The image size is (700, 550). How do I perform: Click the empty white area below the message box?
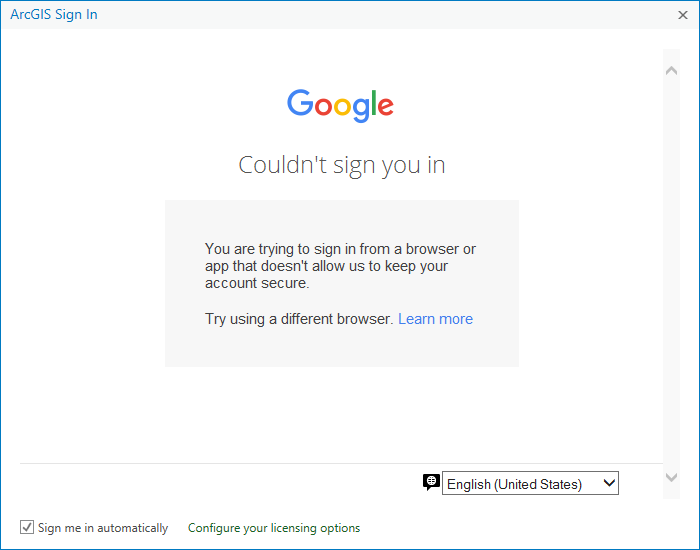340,415
